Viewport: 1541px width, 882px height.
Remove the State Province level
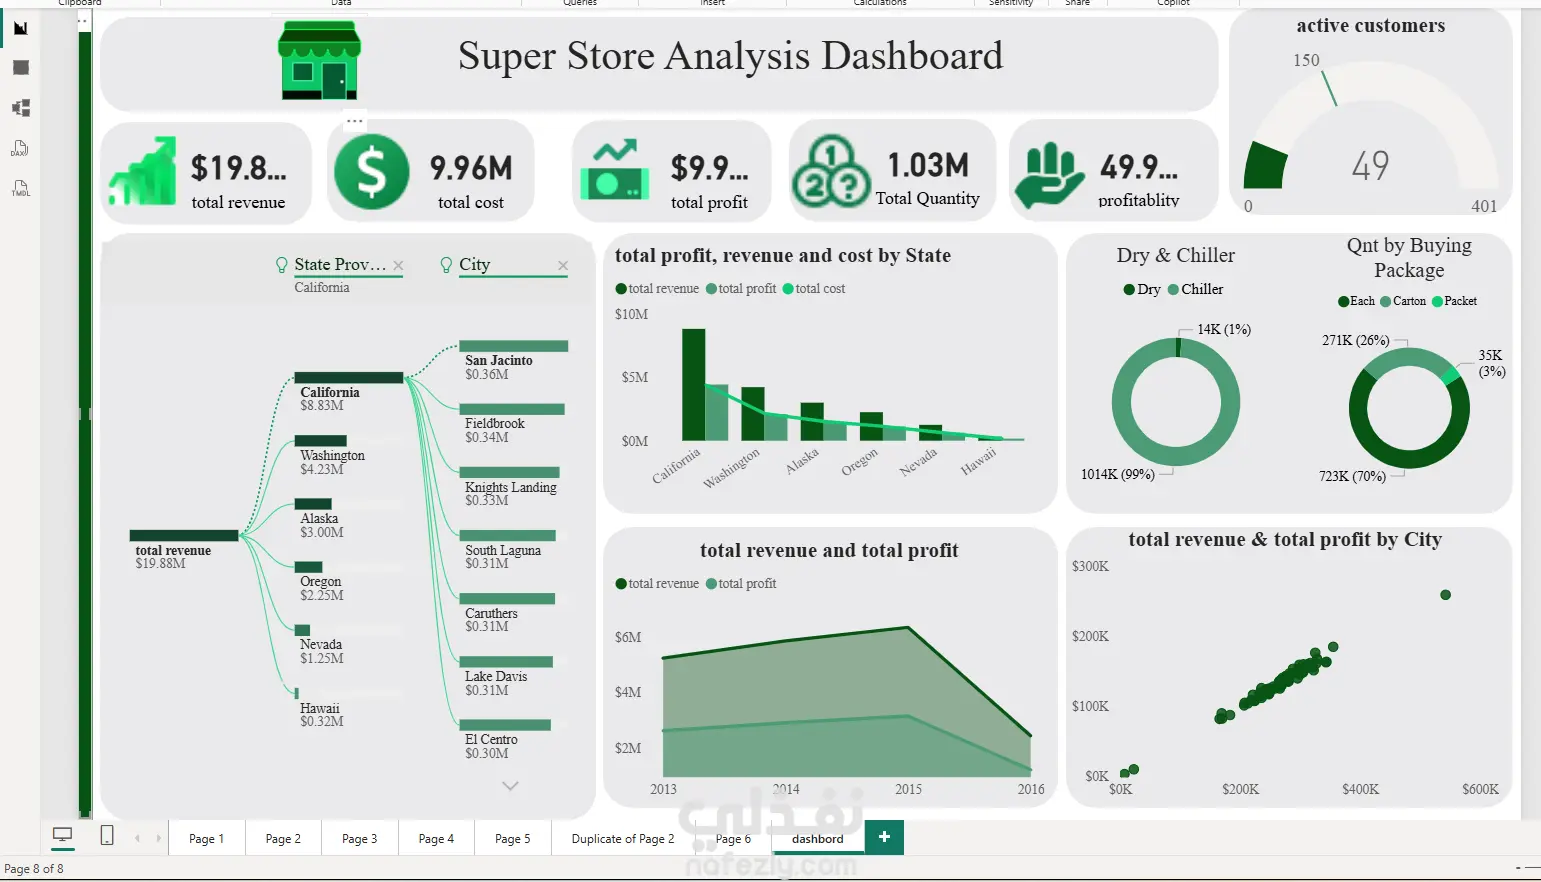click(x=398, y=265)
